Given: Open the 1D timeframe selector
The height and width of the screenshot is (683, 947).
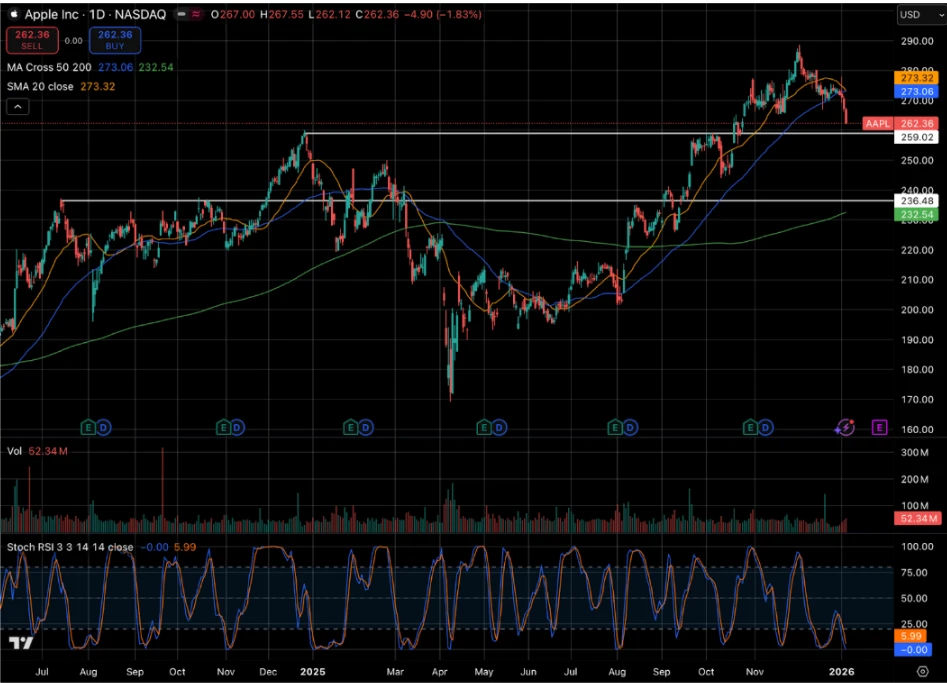Looking at the screenshot, I should (x=97, y=14).
